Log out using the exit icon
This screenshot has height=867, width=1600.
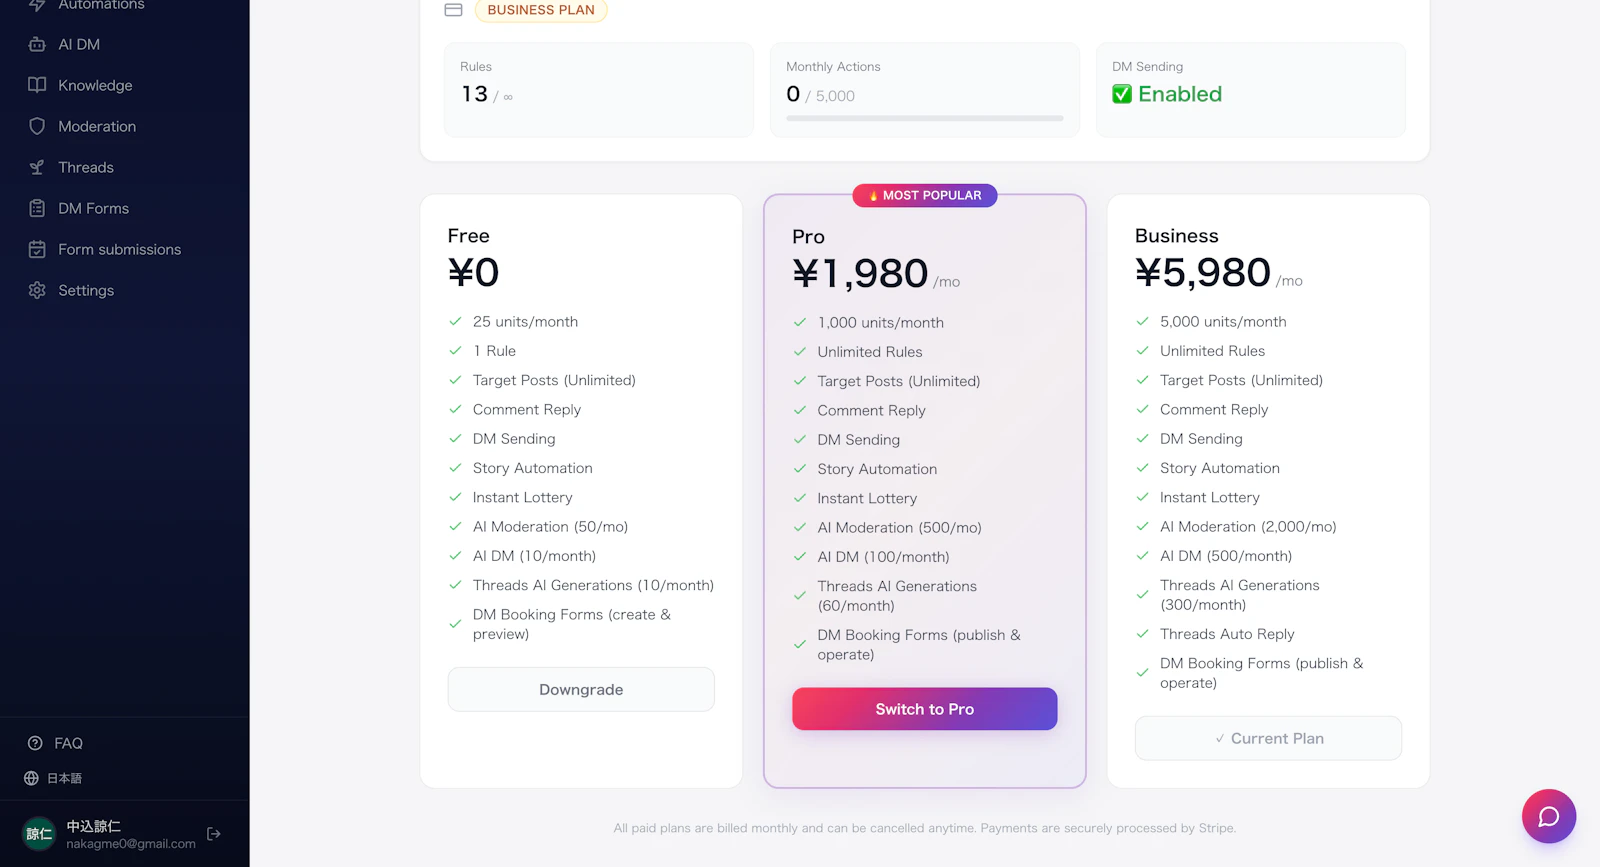click(214, 834)
